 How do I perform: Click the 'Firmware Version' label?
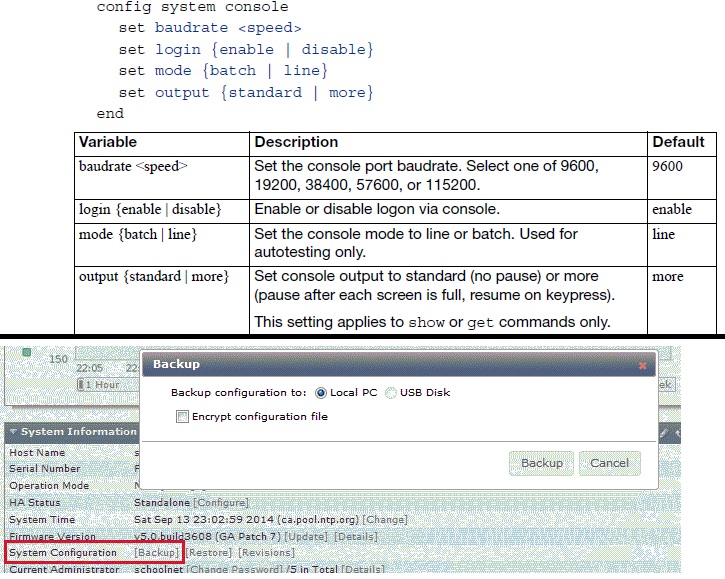click(52, 537)
